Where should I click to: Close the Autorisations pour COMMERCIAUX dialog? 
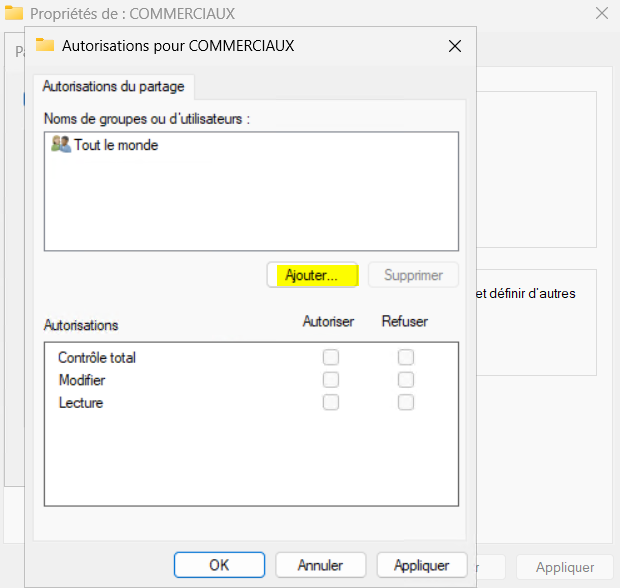[x=455, y=46]
